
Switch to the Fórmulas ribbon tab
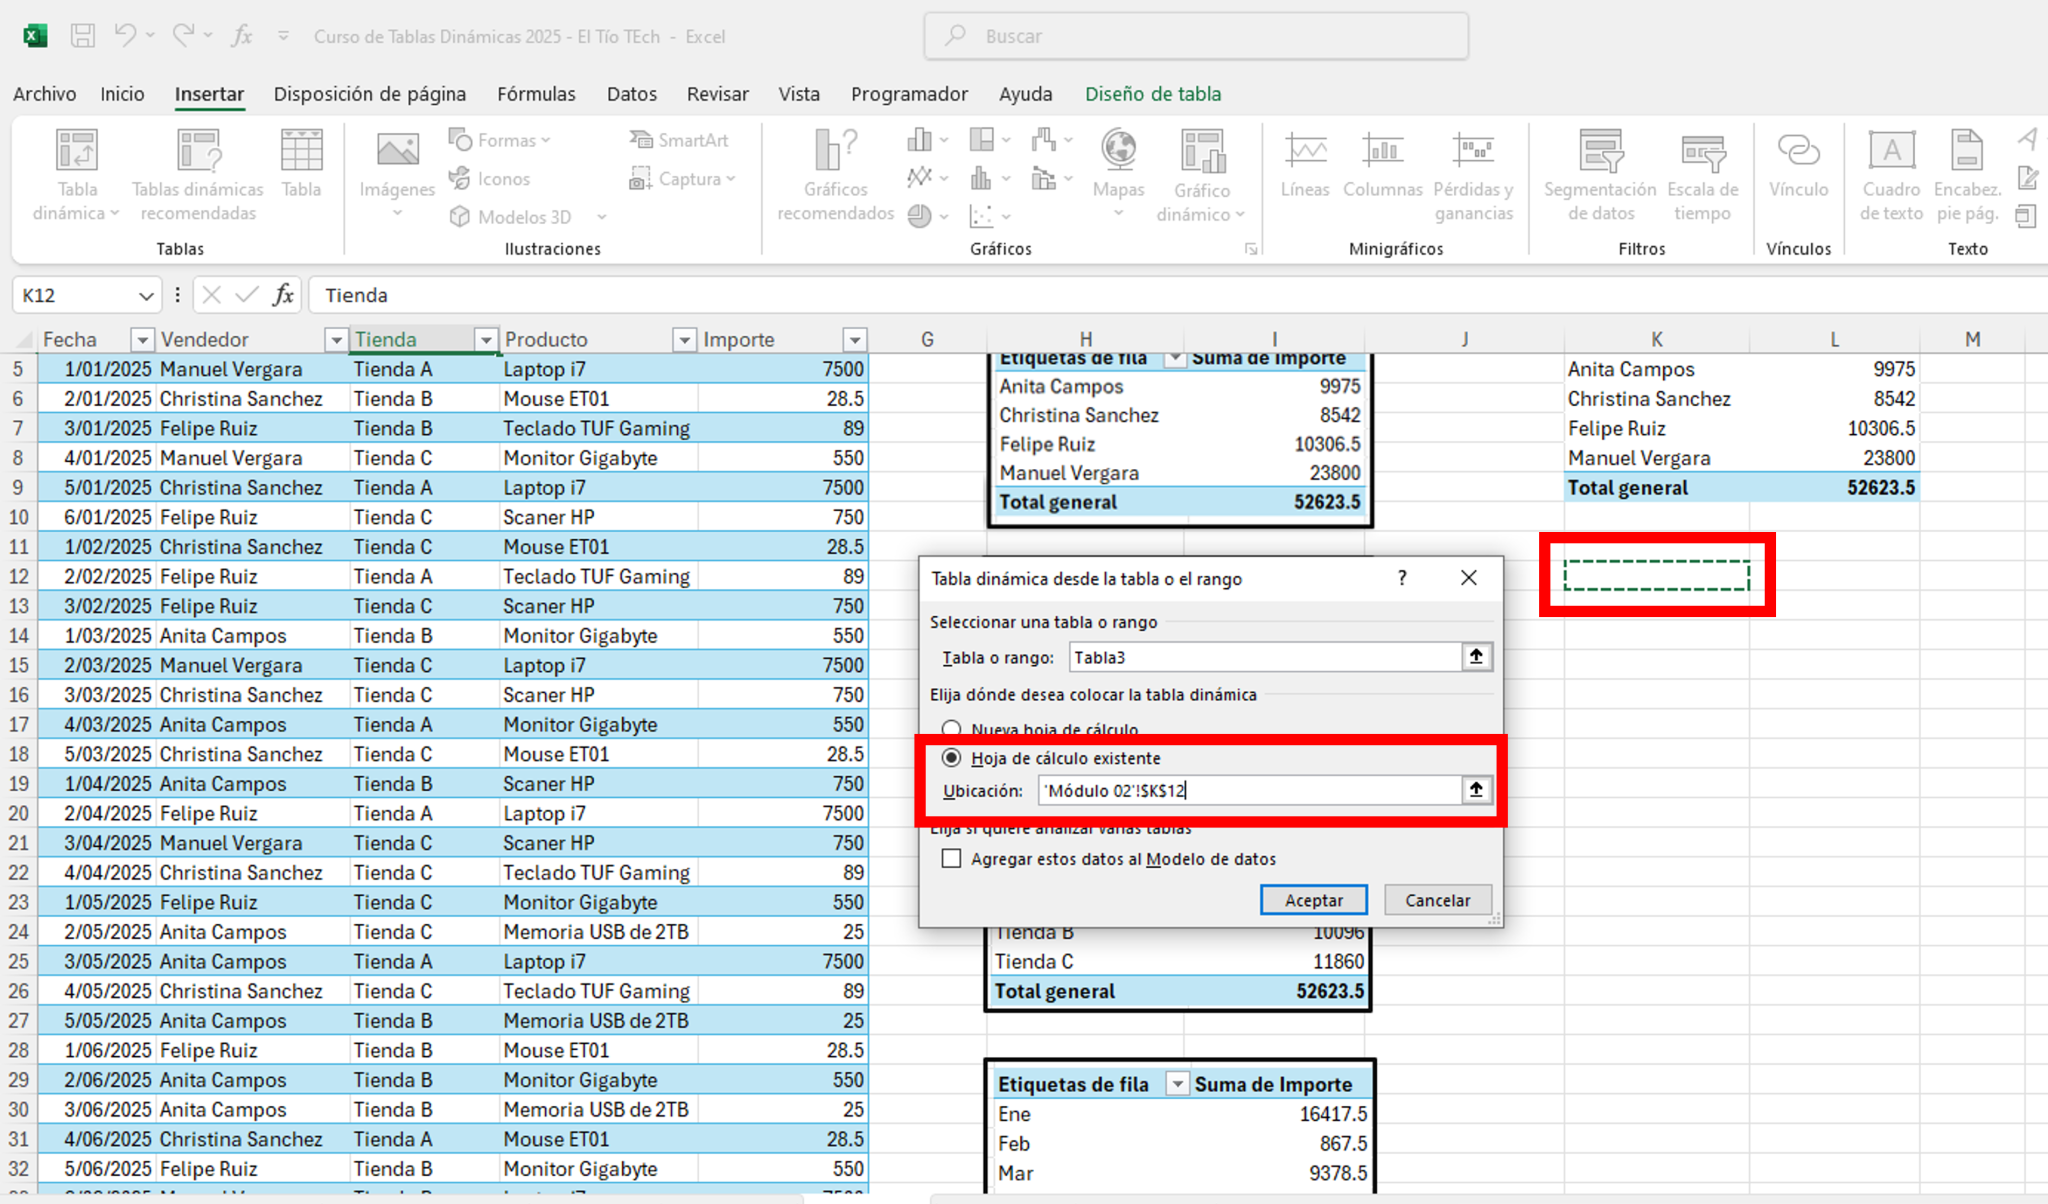536,94
